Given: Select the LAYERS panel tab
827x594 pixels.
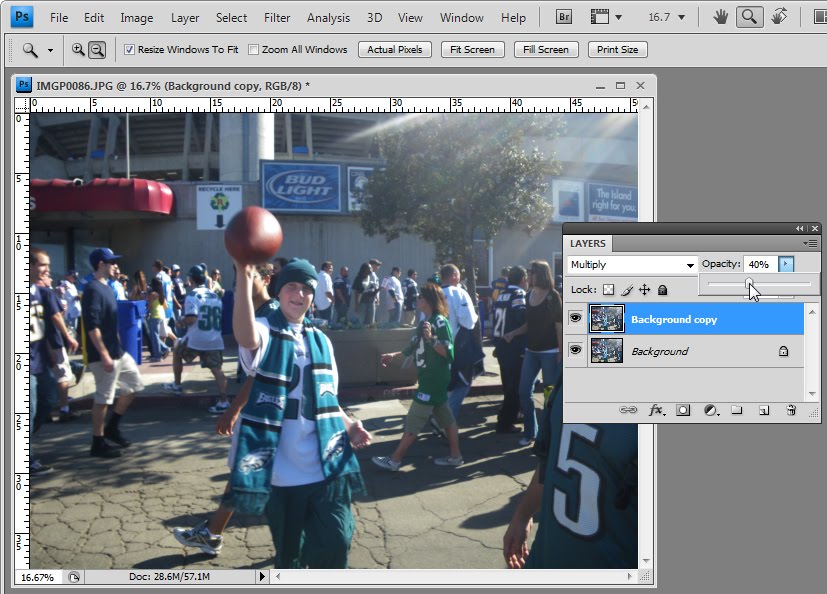Looking at the screenshot, I should (x=588, y=243).
